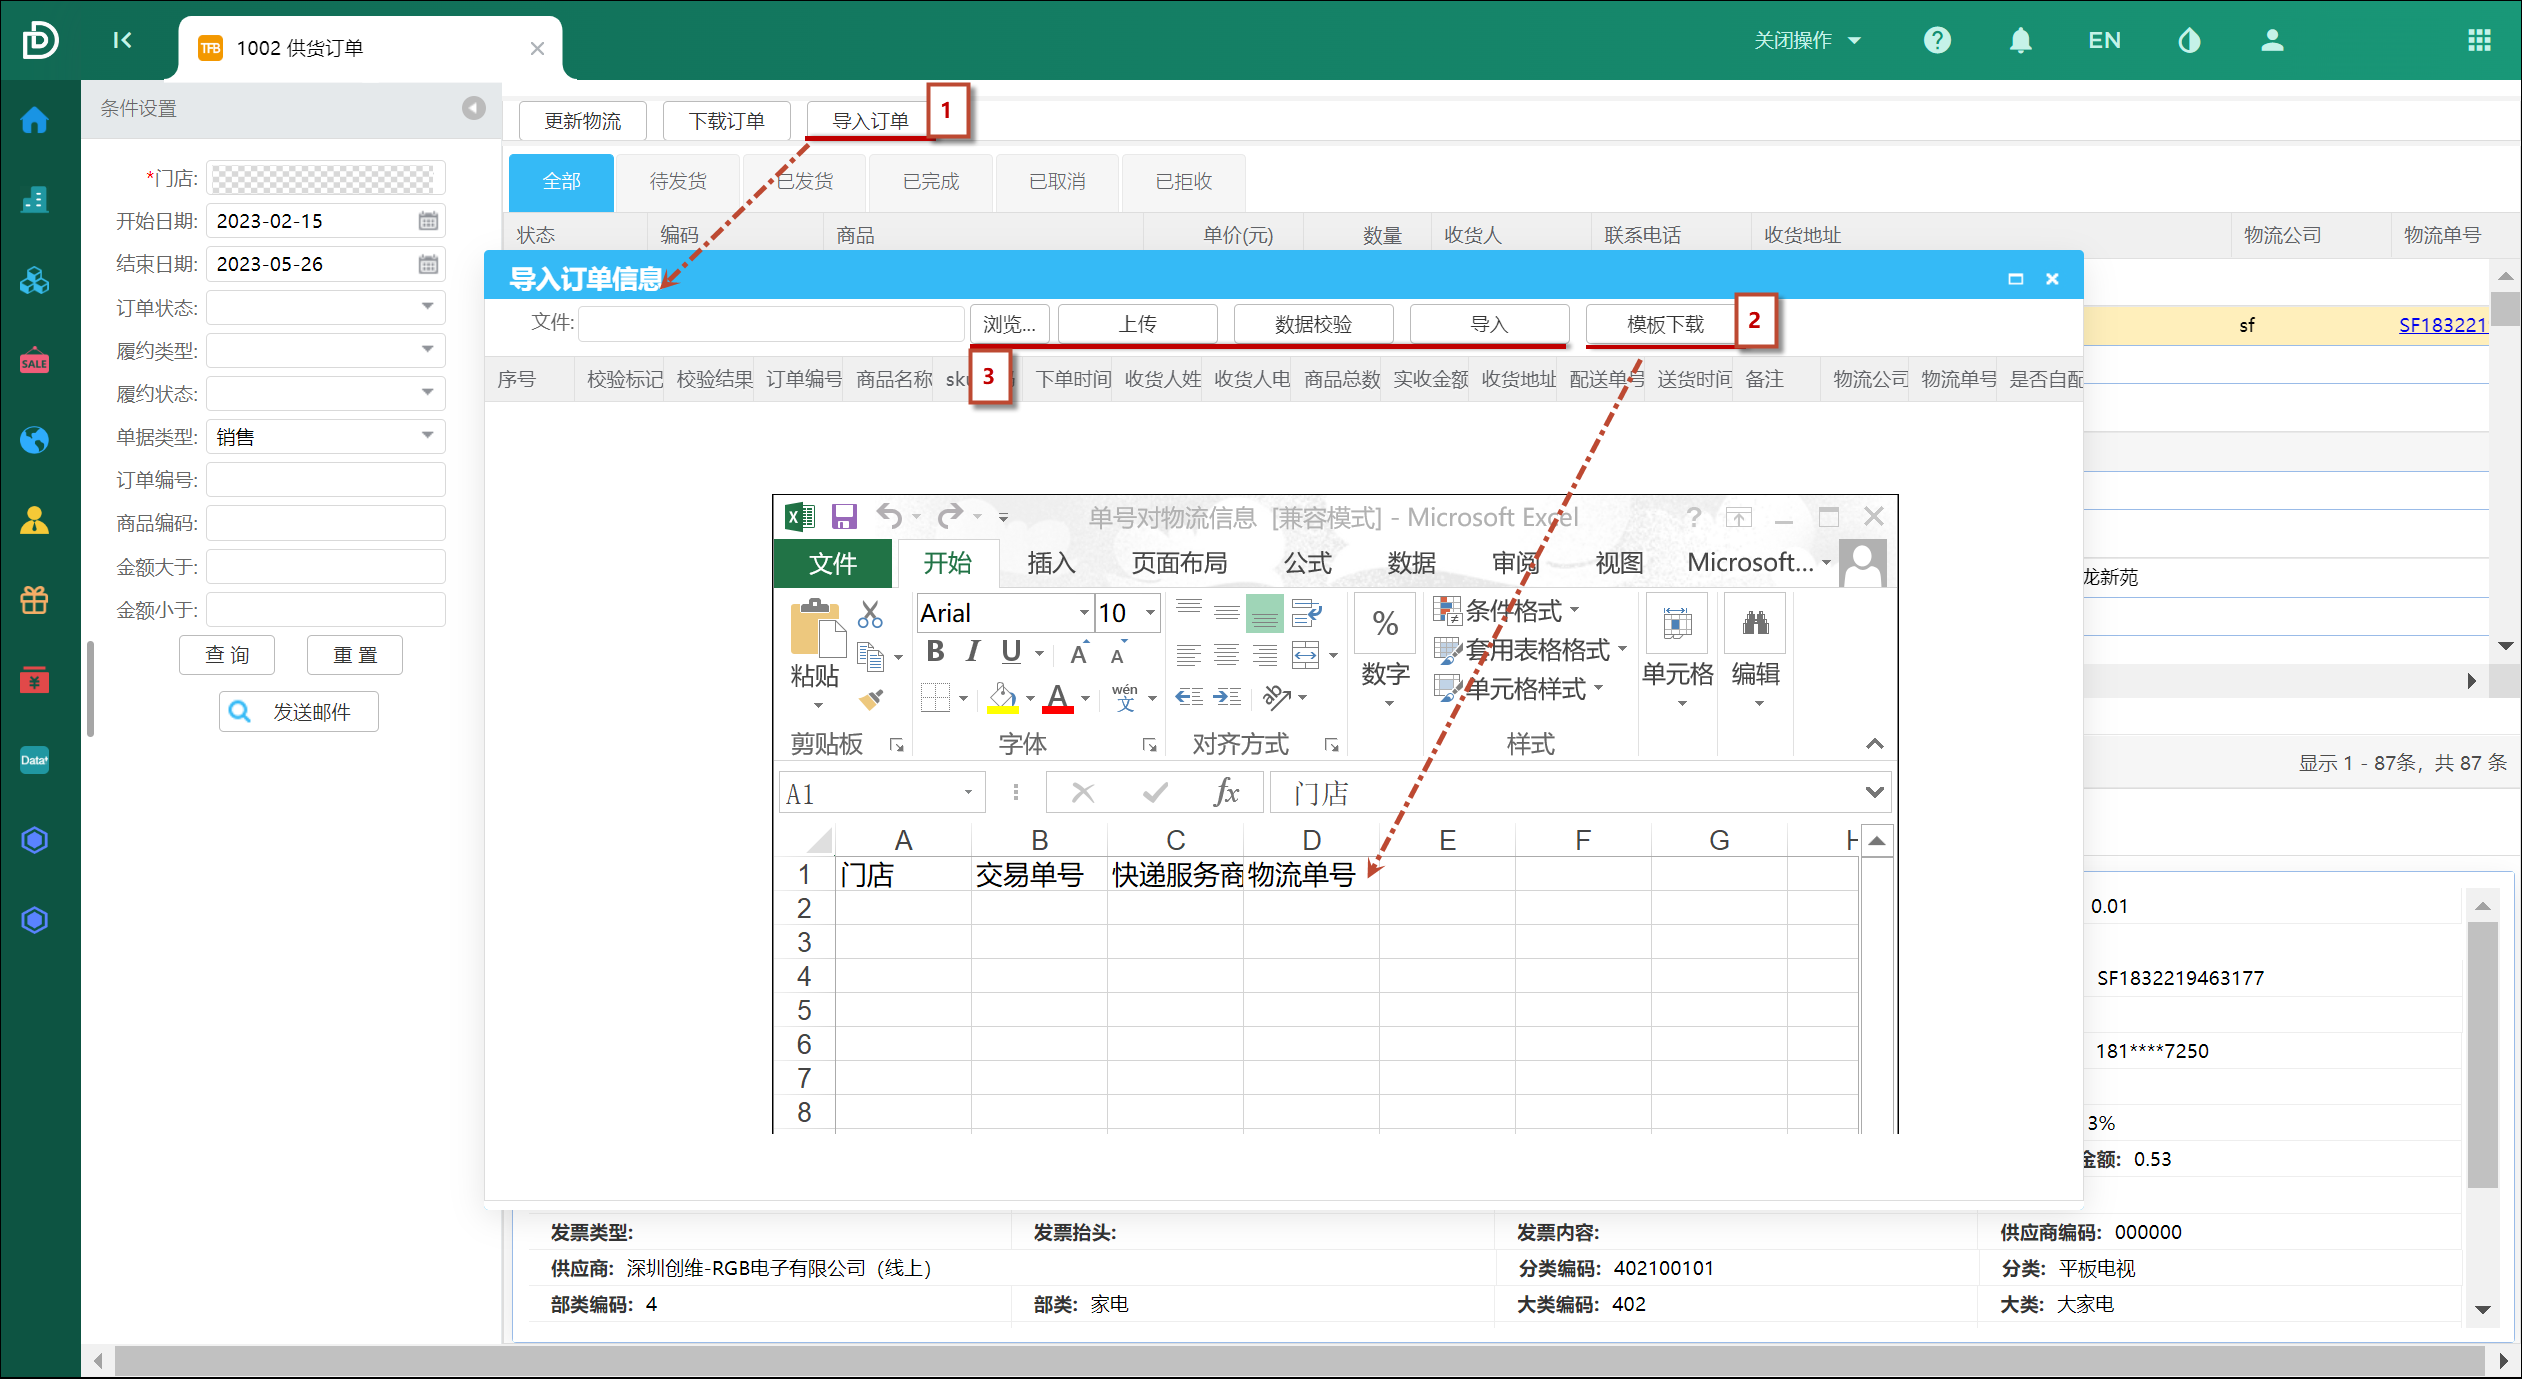
Task: Click the 订单编号 input field
Action: pos(326,480)
